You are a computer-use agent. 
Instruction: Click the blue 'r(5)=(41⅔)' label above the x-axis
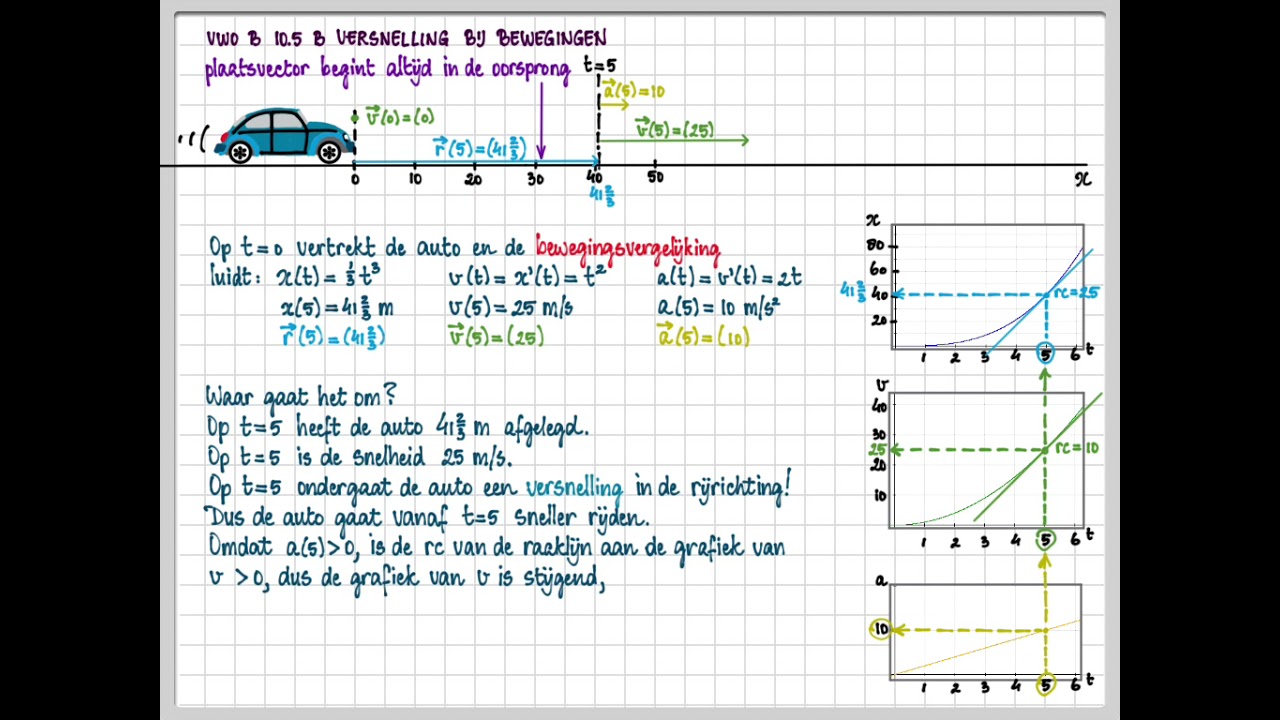click(x=480, y=148)
